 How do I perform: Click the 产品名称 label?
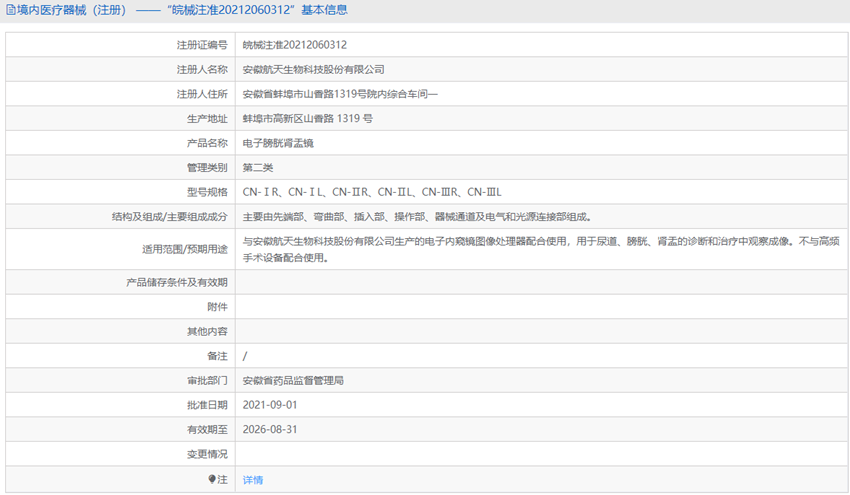[207, 143]
